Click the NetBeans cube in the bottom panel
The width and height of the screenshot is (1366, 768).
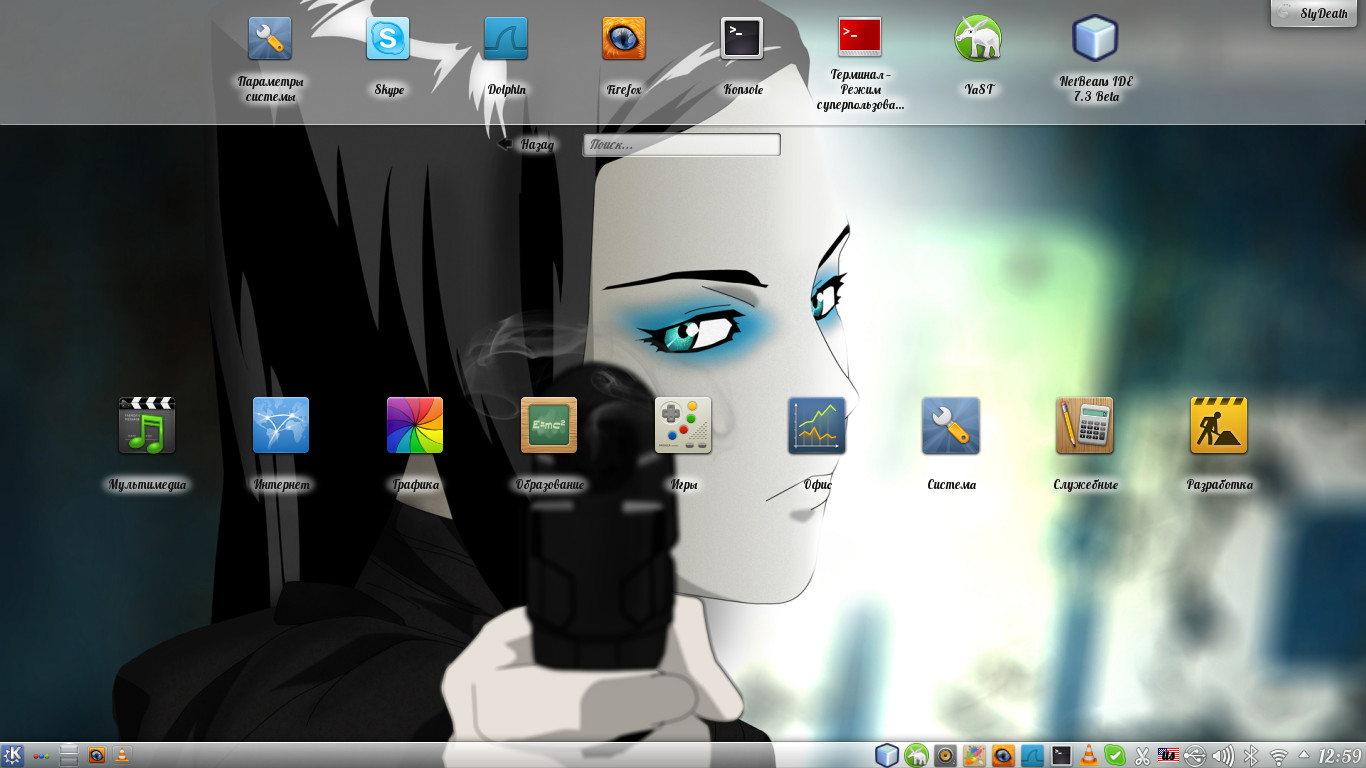[x=887, y=755]
